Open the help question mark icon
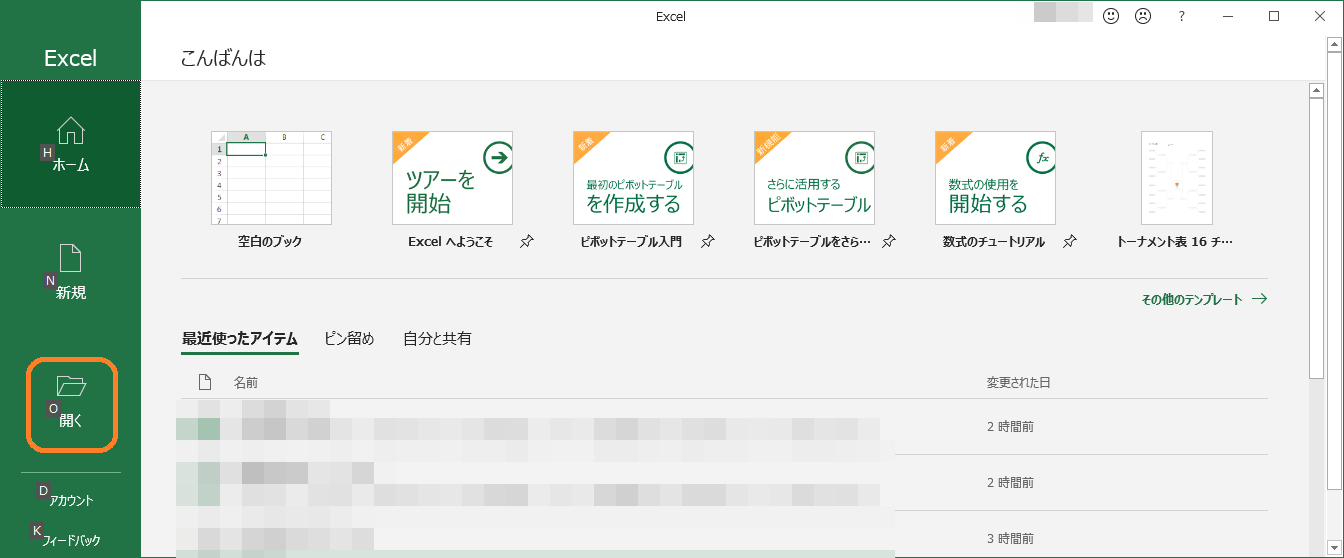This screenshot has height=558, width=1344. 1181,16
